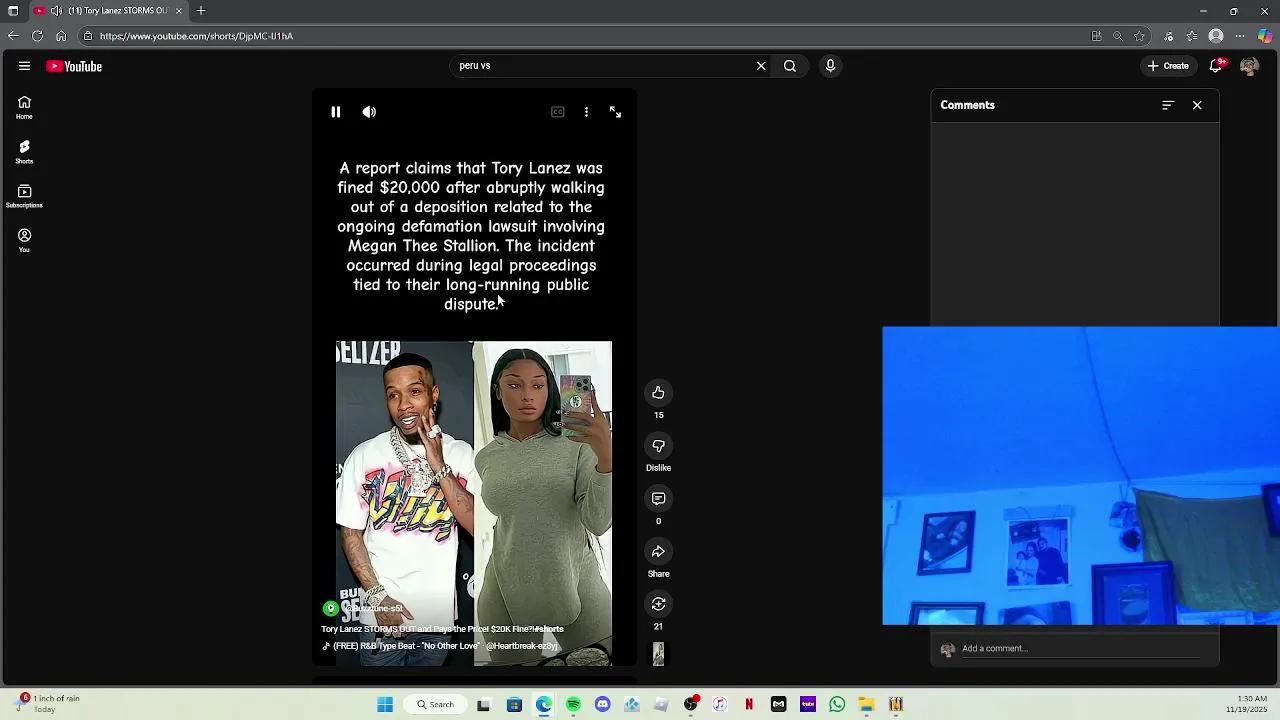Open Spotify from the taskbar
This screenshot has width=1280, height=720.
573,705
